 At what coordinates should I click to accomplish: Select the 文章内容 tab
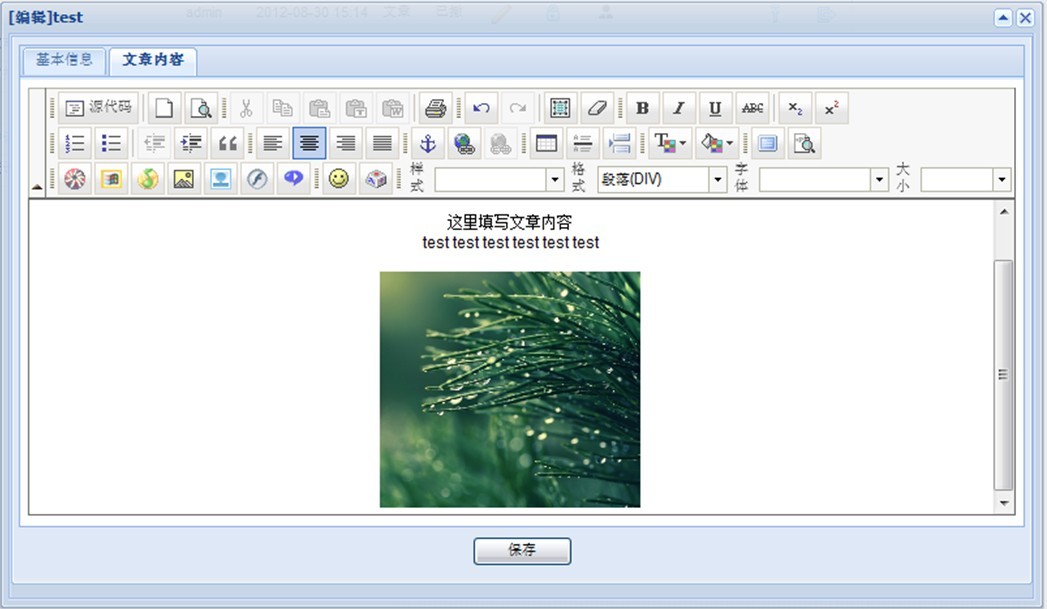point(153,60)
